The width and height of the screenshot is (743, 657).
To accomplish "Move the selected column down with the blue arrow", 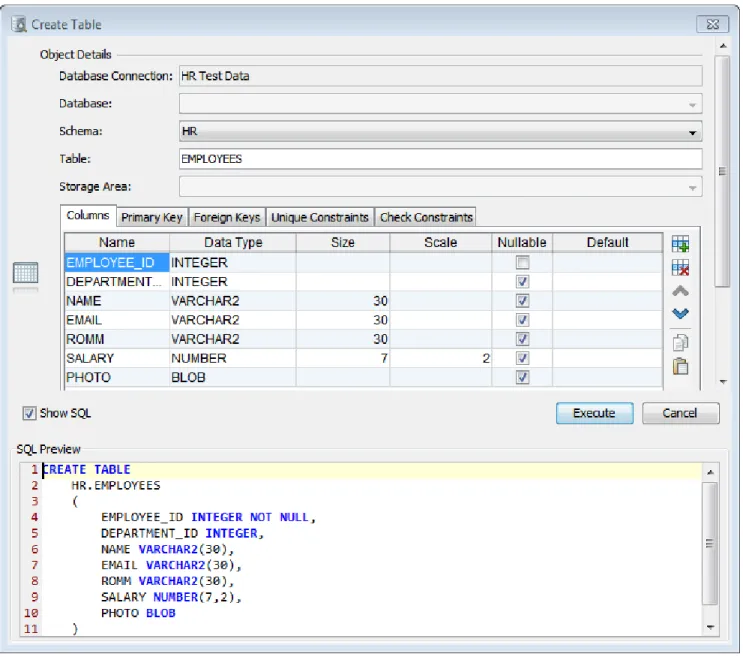I will (680, 313).
